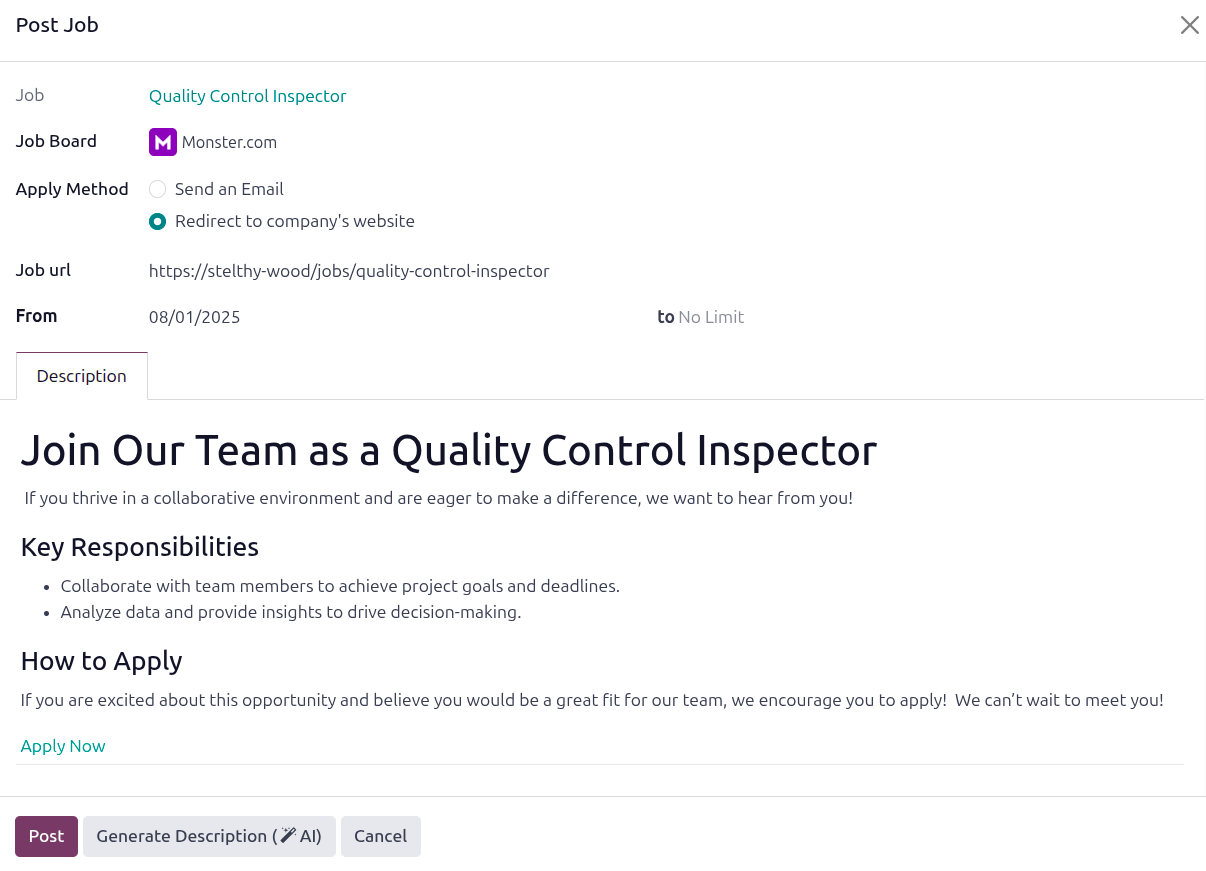Close the Post Job dialog
Viewport: 1206px width, 871px height.
click(x=1189, y=25)
